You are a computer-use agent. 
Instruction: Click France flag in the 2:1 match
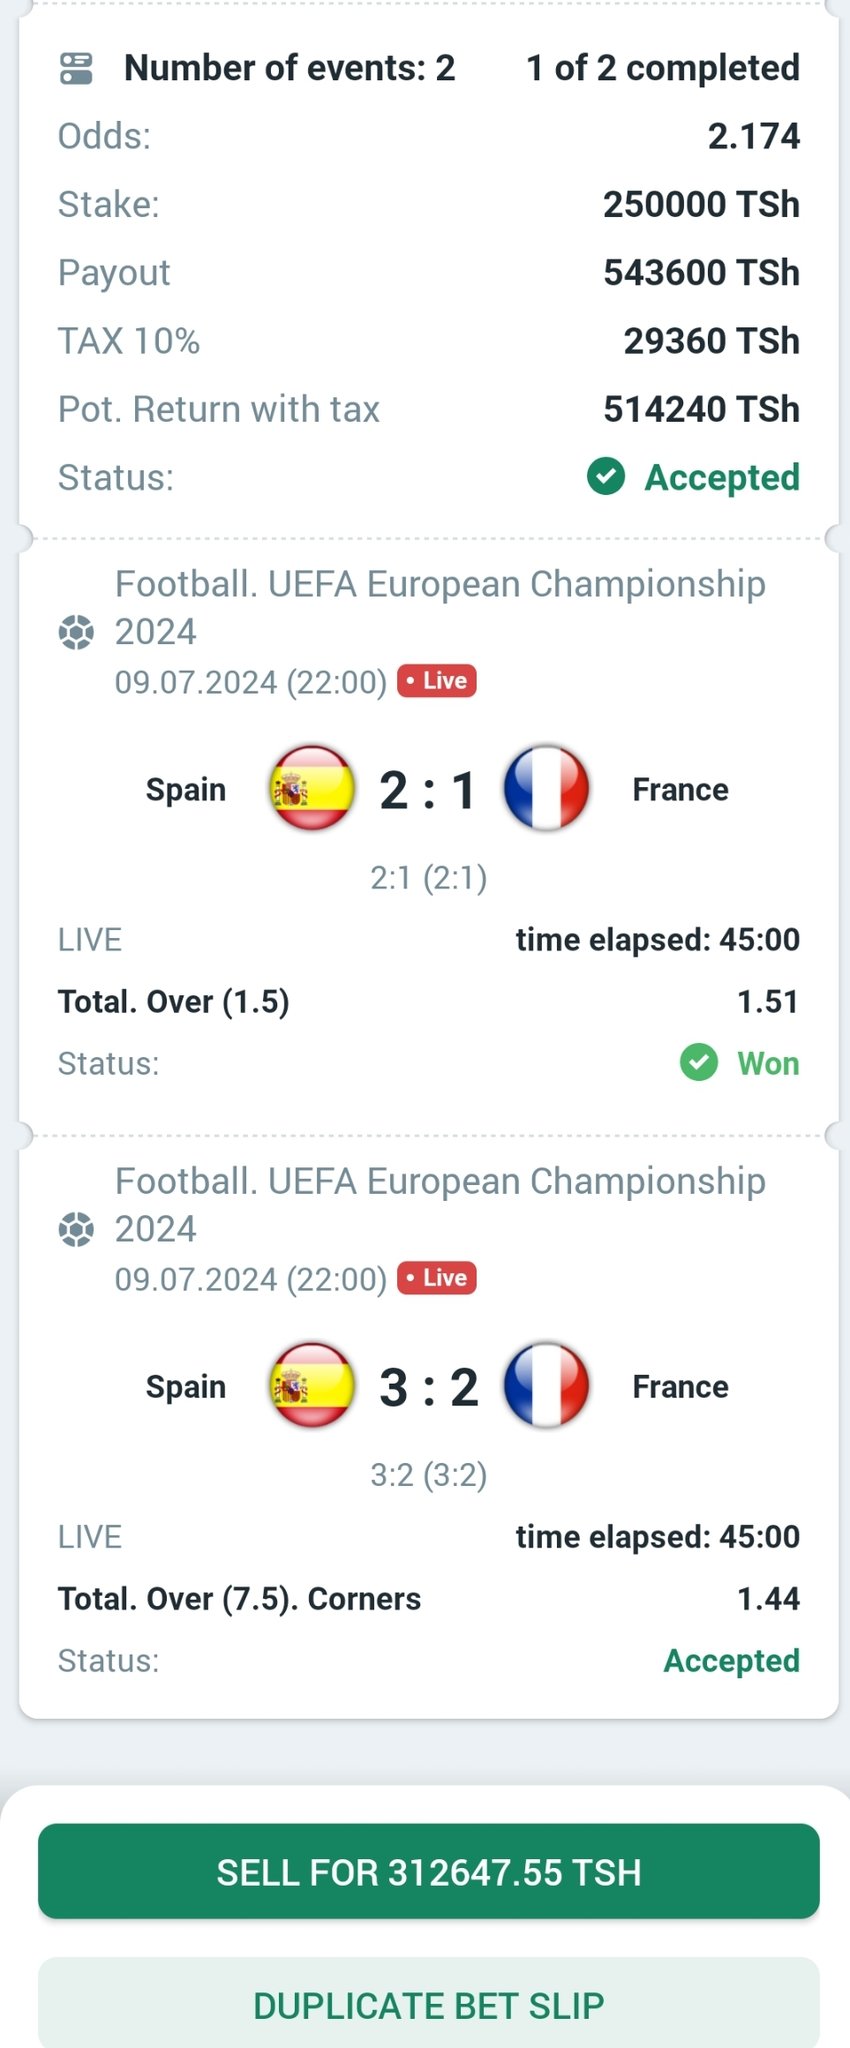pyautogui.click(x=546, y=788)
